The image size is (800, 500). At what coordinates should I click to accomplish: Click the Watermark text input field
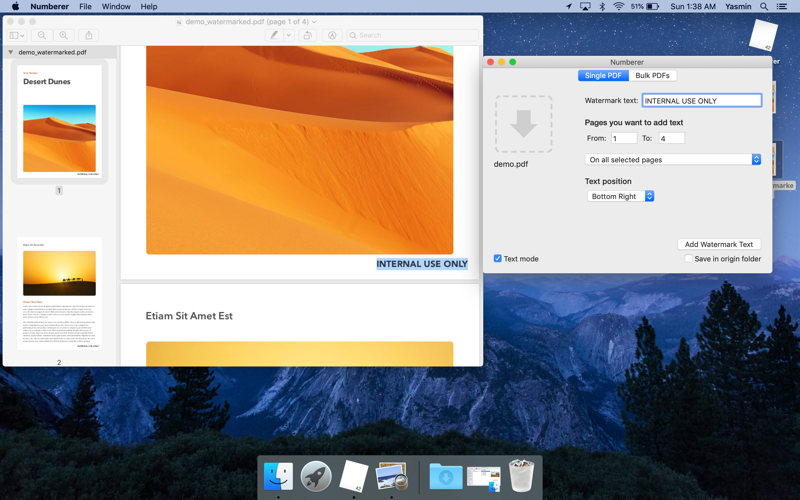click(x=701, y=101)
